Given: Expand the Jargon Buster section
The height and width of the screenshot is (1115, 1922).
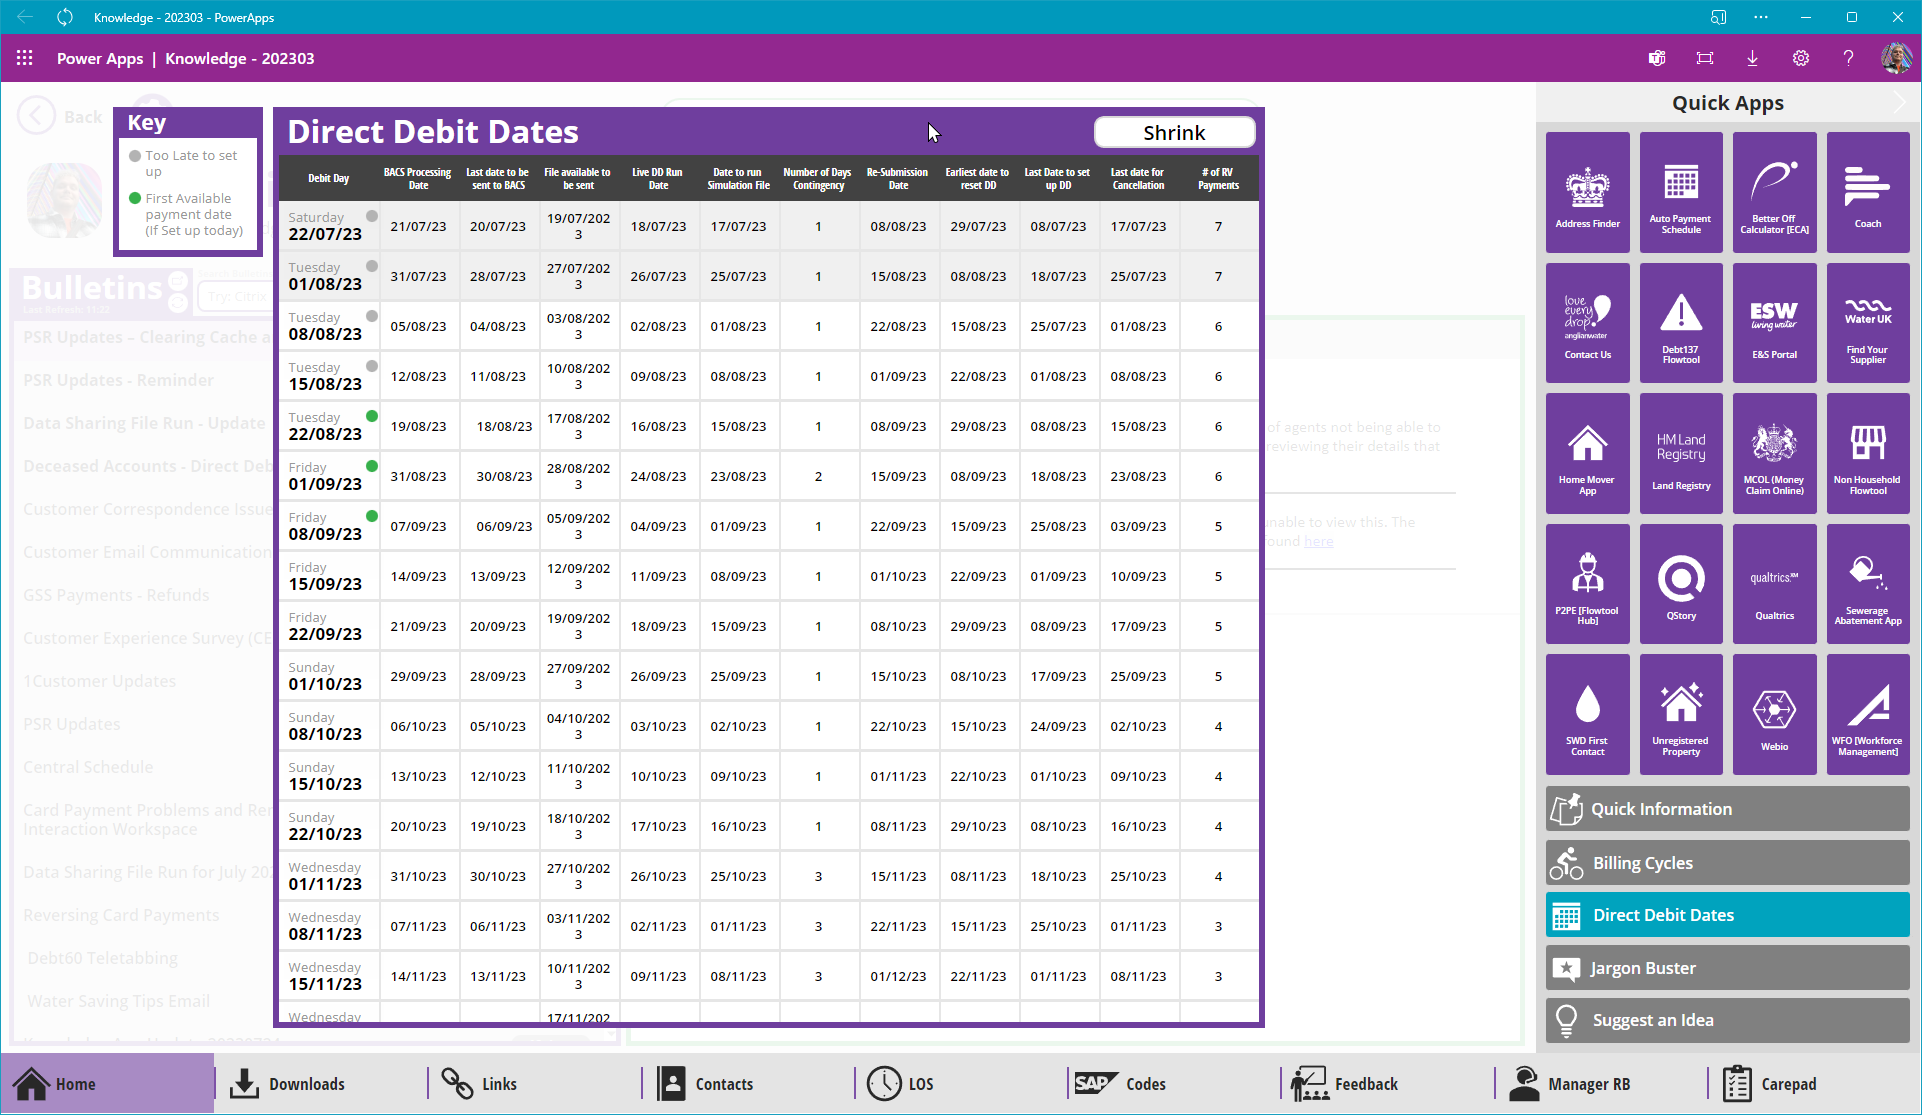Looking at the screenshot, I should point(1727,968).
